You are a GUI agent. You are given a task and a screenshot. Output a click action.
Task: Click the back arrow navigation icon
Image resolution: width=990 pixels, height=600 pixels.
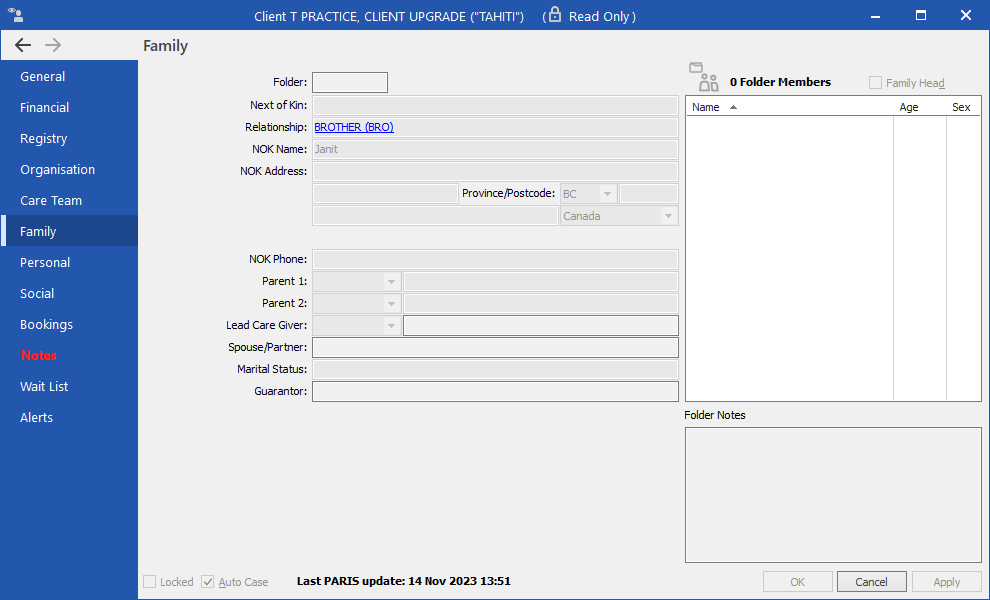pyautogui.click(x=23, y=45)
